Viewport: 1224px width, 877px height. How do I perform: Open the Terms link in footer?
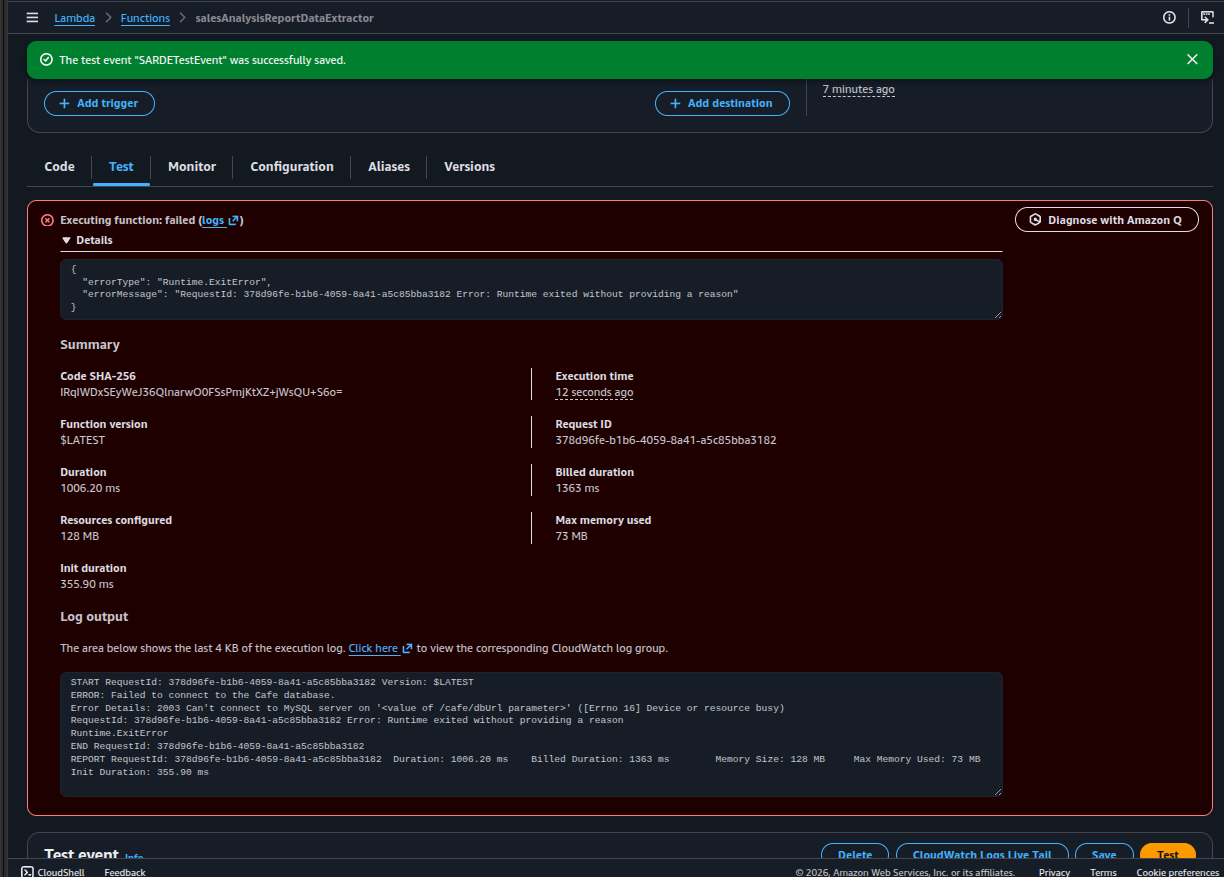click(1103, 872)
